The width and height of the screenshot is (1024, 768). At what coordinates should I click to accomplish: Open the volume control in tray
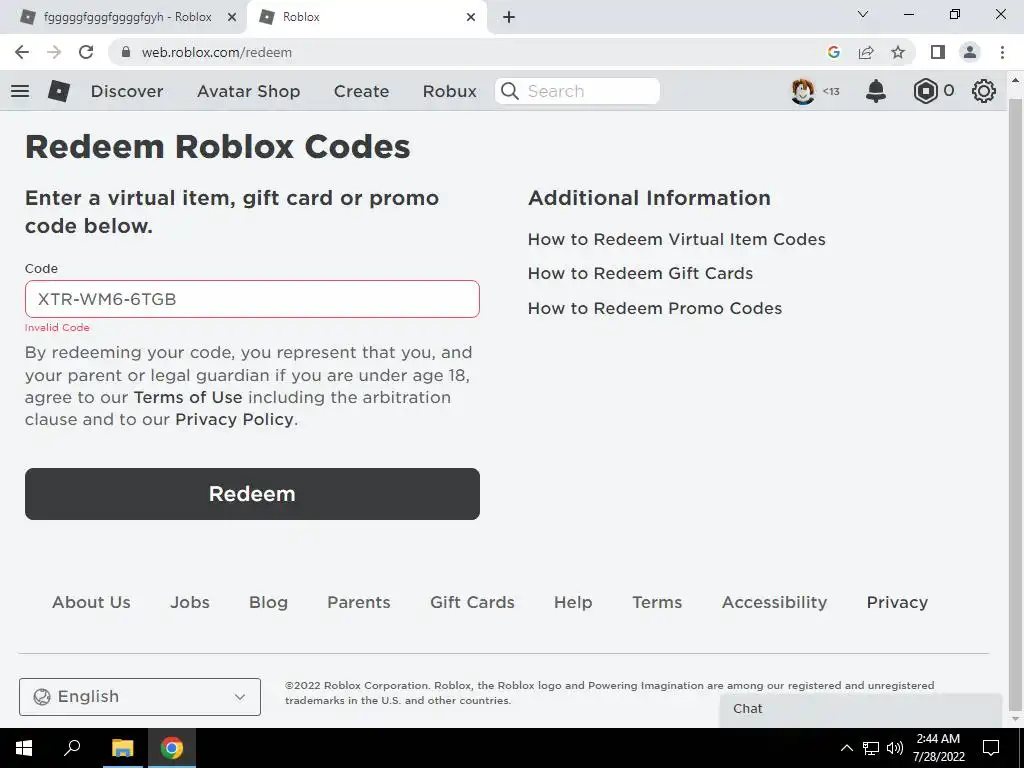(x=895, y=748)
